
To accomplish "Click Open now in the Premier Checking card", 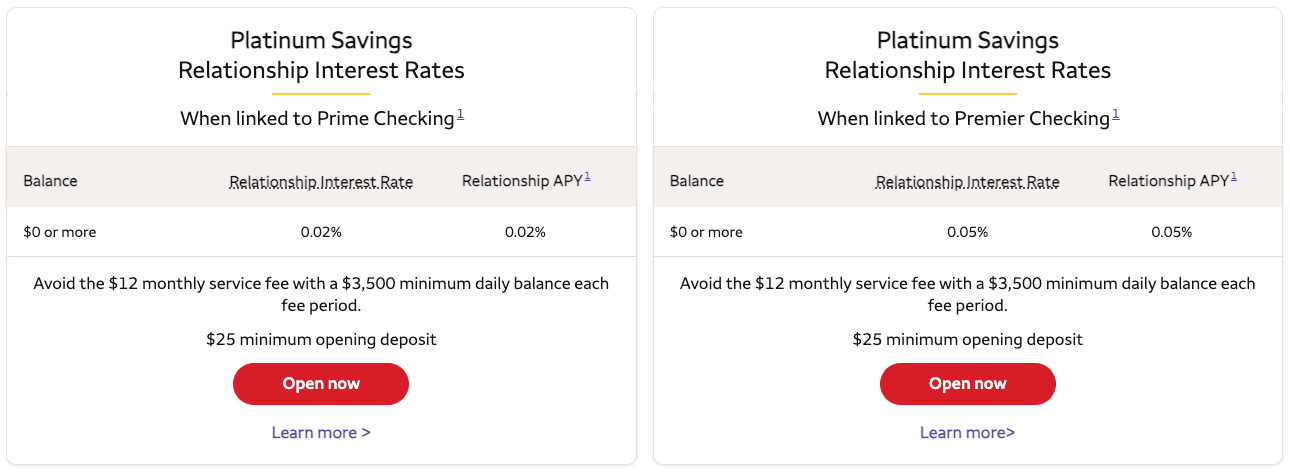I will point(967,384).
